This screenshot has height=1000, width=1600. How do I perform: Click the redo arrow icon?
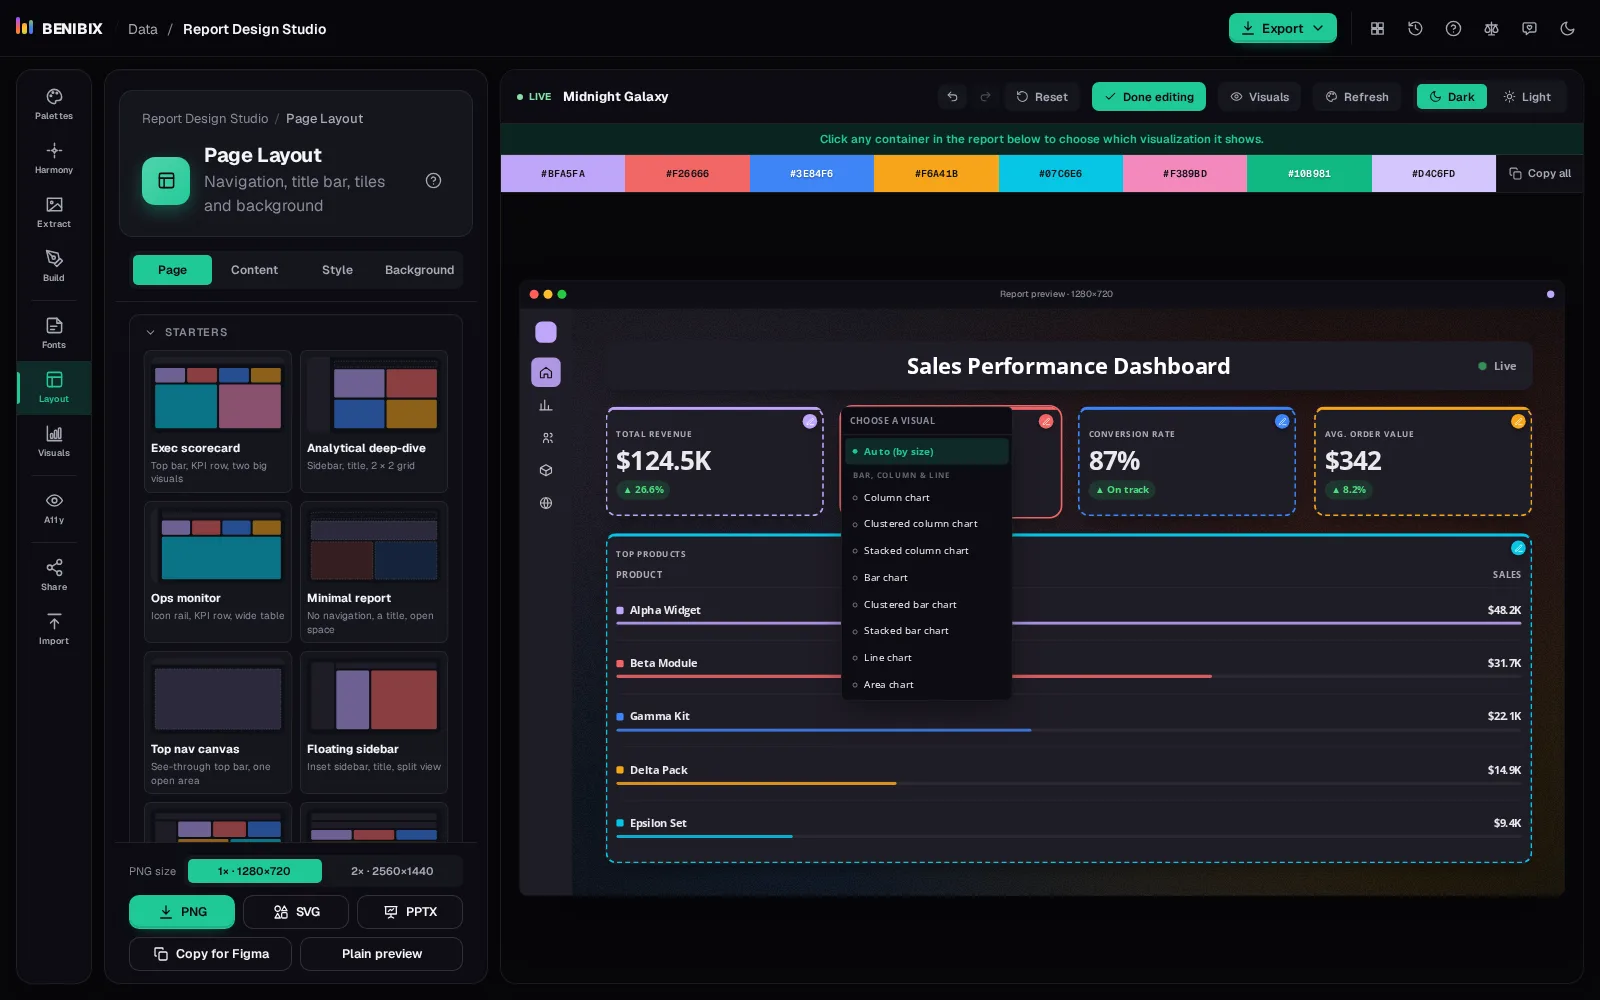985,97
